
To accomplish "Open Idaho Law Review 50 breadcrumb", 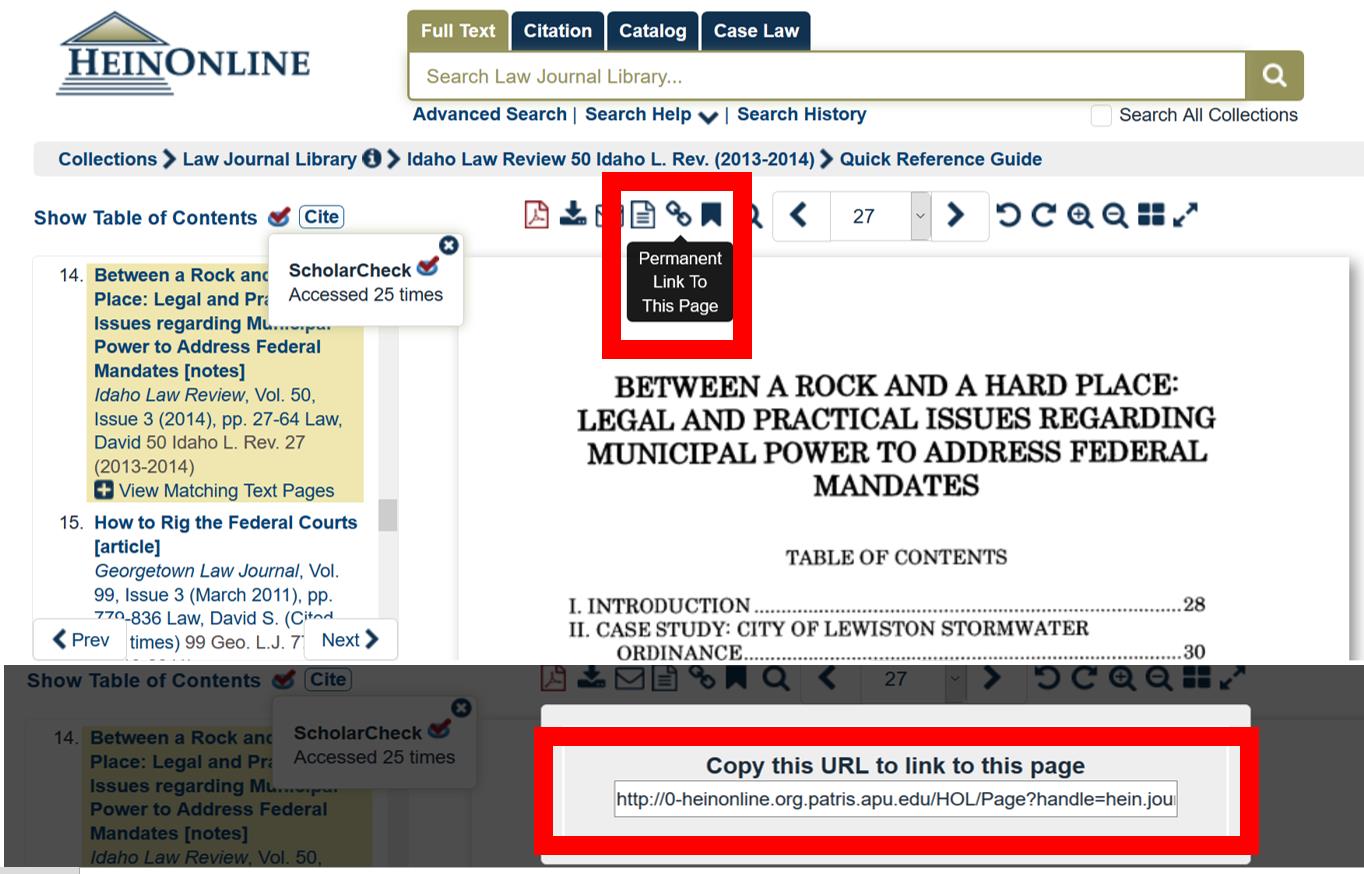I will pyautogui.click(x=610, y=159).
